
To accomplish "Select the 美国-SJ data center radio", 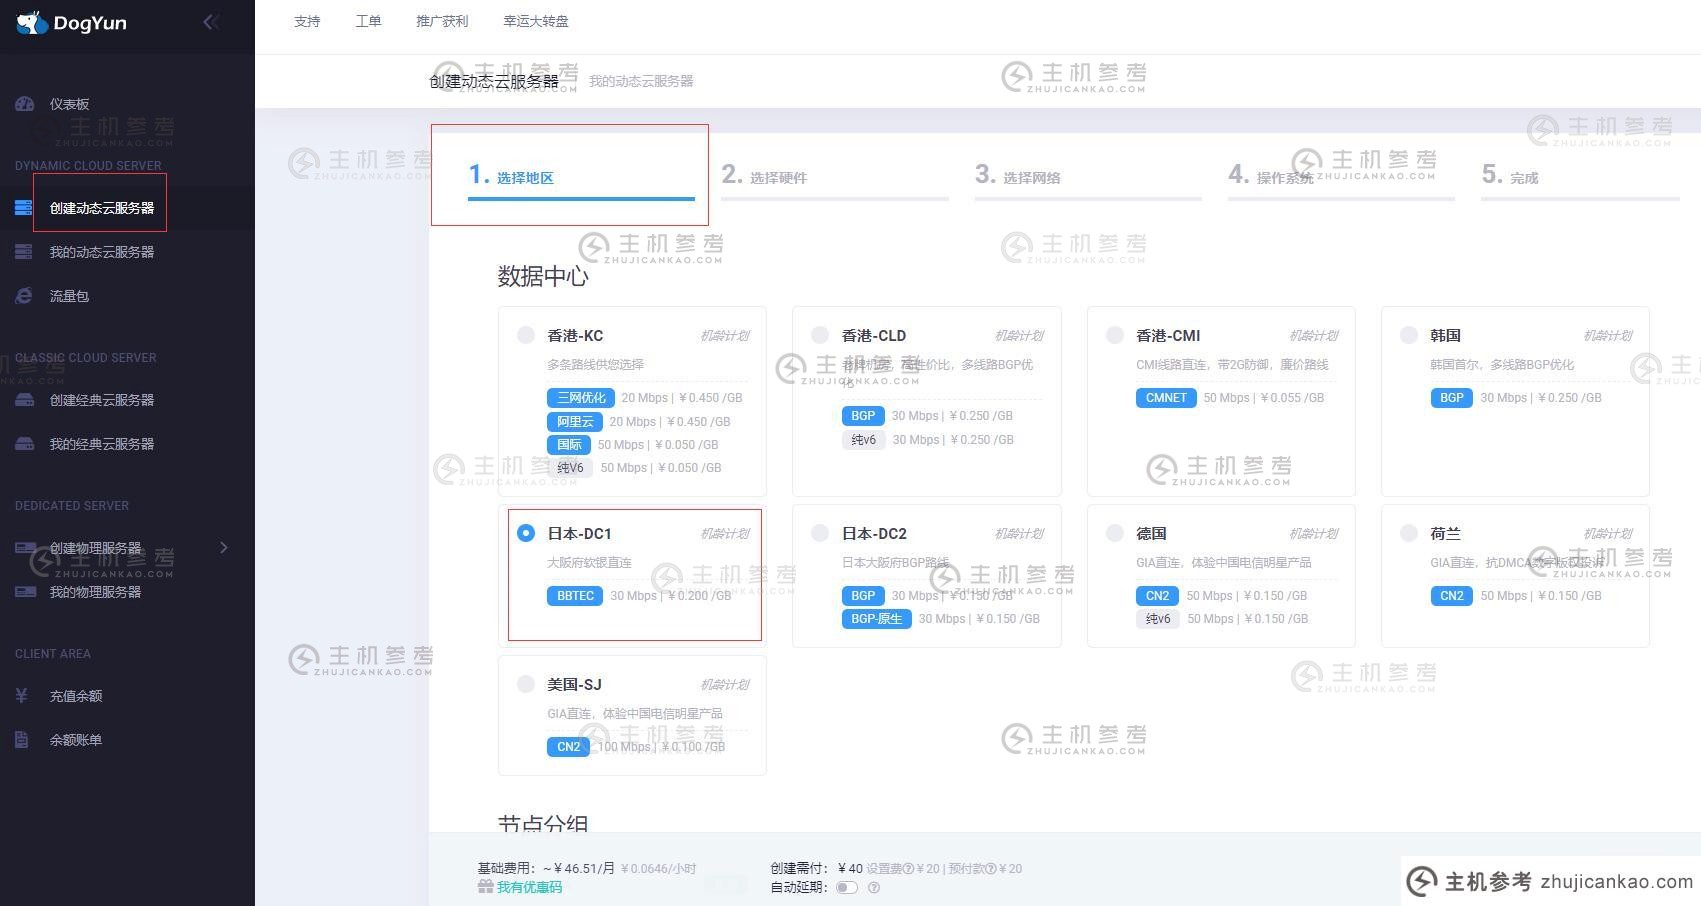I will tap(526, 684).
